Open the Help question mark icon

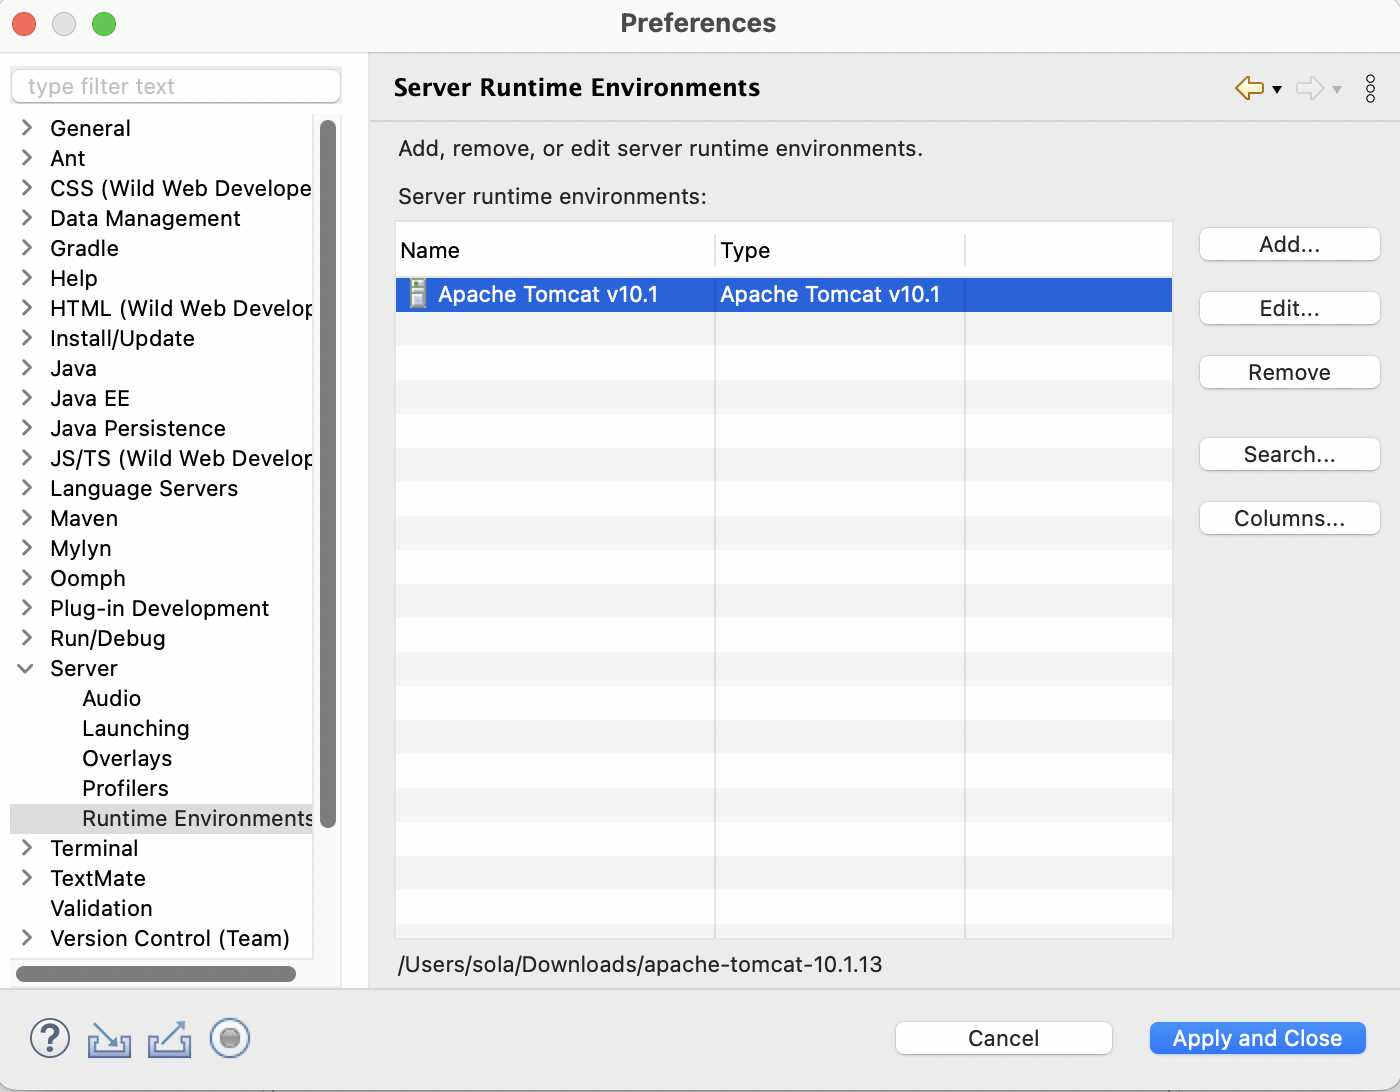[x=50, y=1038]
